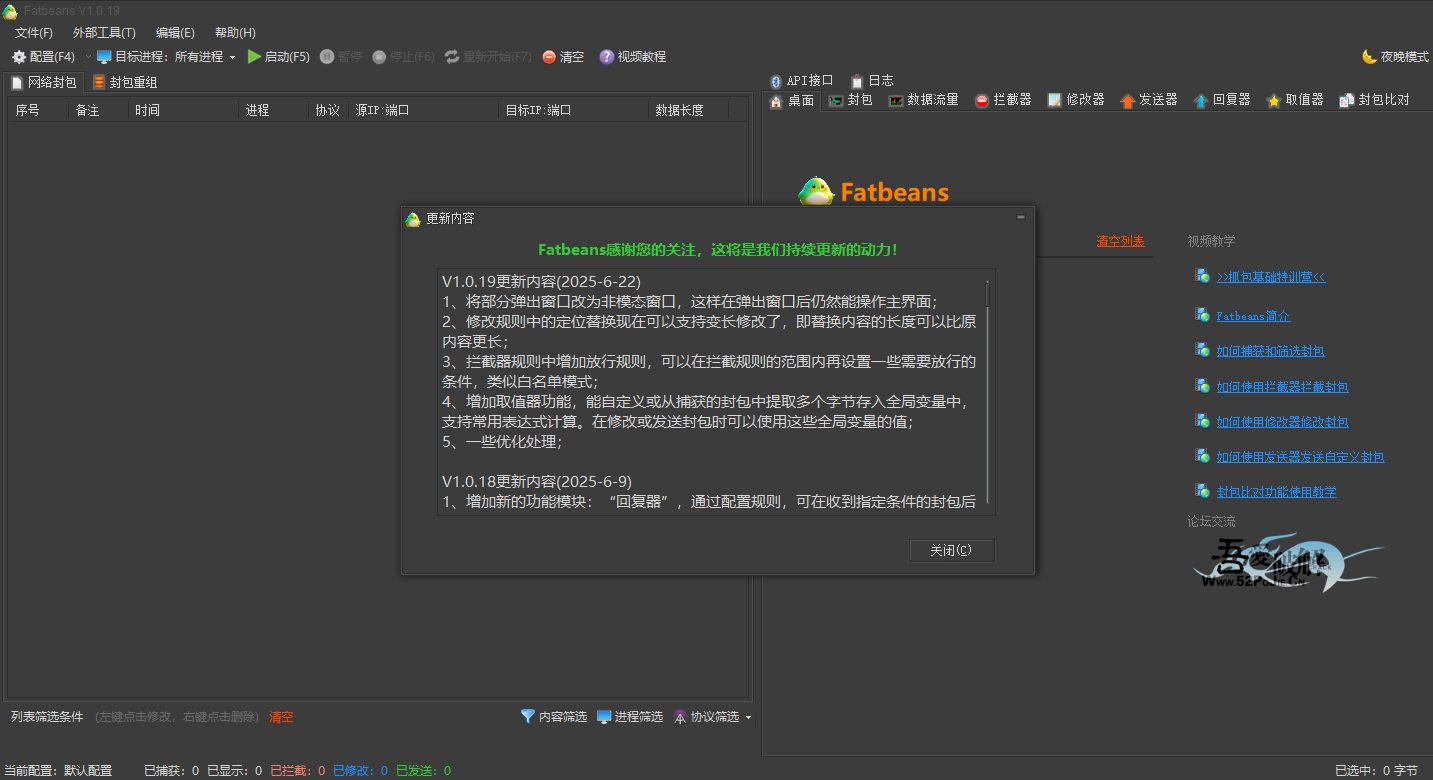Click the 启动(F5) green play icon

(254, 57)
